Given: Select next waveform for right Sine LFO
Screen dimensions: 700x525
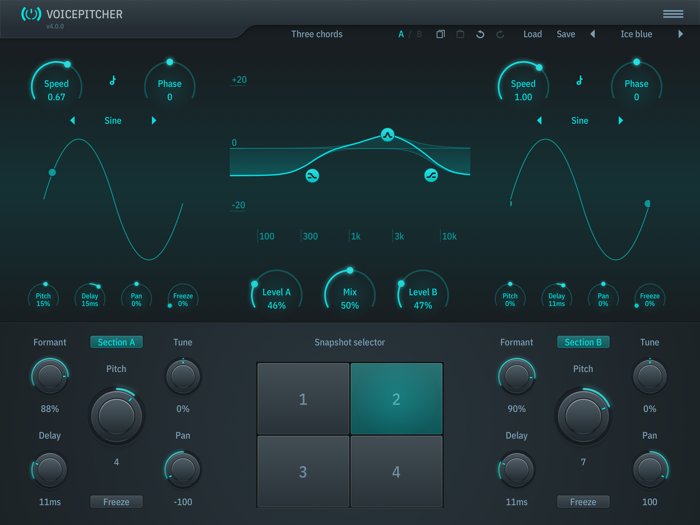Looking at the screenshot, I should [x=621, y=121].
